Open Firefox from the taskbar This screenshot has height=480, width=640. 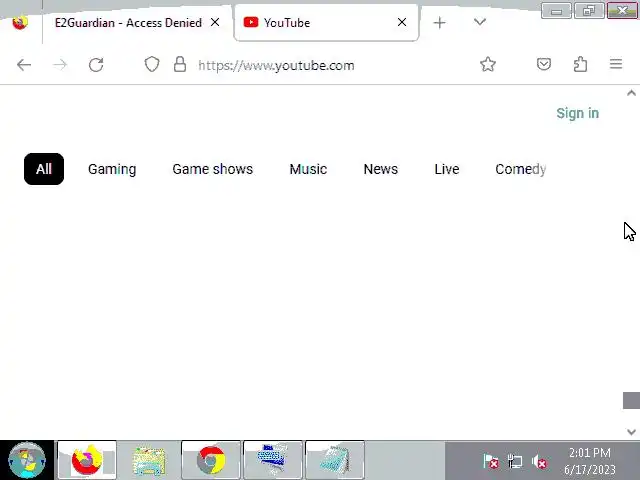click(x=87, y=460)
